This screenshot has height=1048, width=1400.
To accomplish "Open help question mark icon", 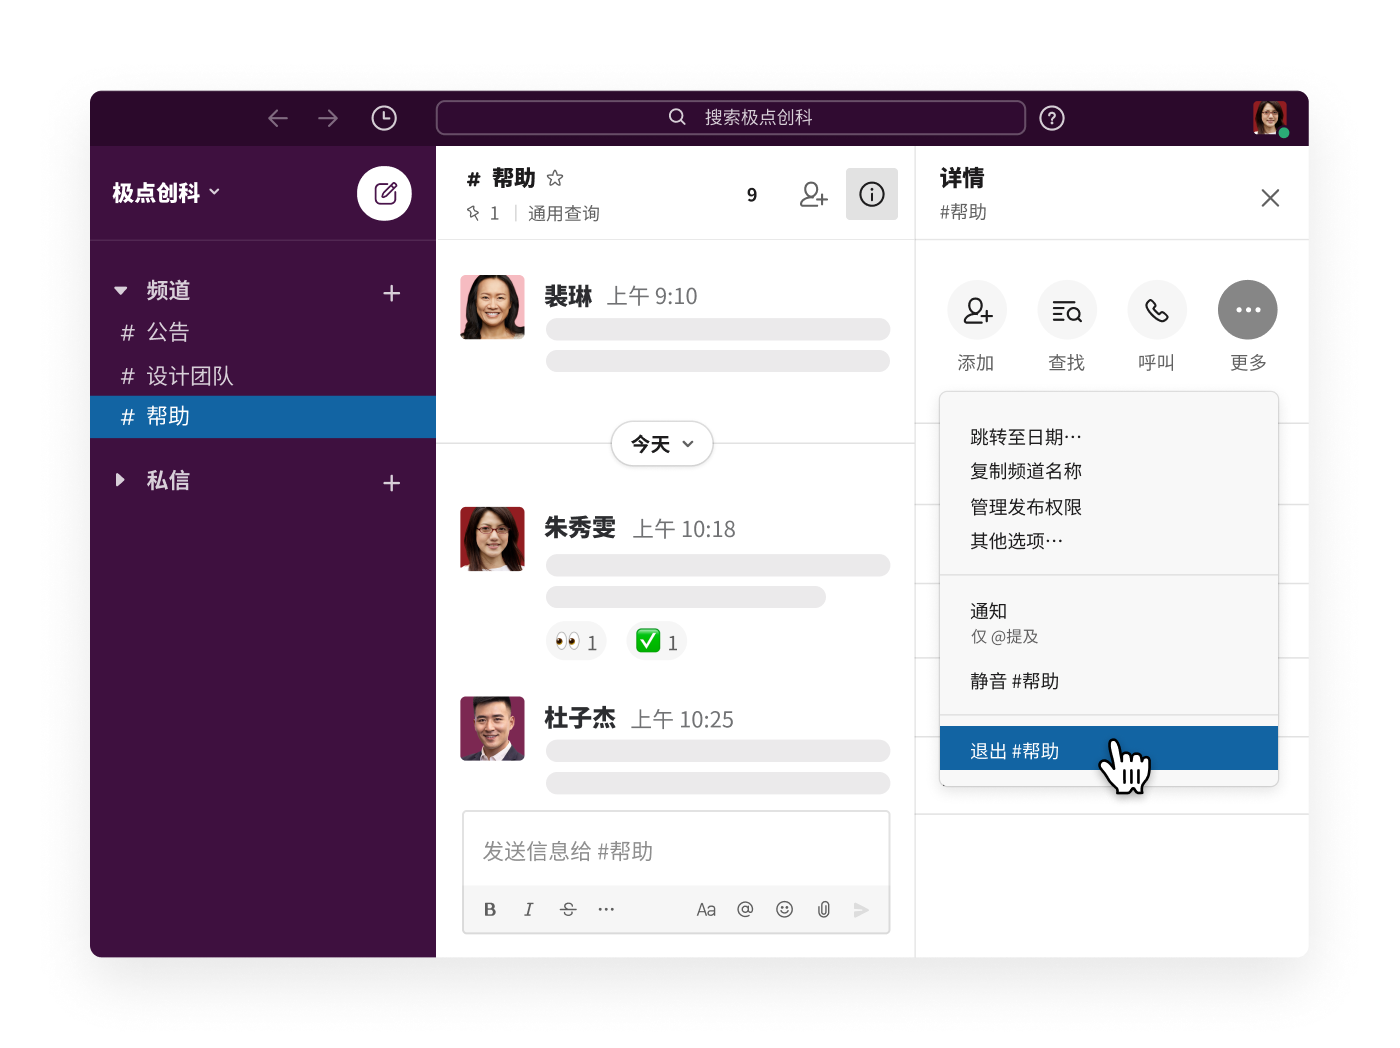I will point(1052,118).
